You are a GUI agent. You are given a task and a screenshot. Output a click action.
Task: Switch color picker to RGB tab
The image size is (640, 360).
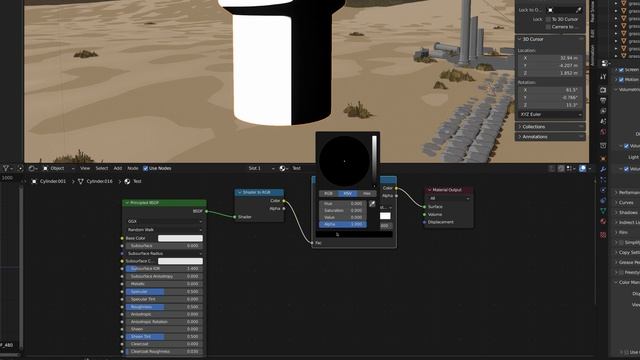[329, 193]
